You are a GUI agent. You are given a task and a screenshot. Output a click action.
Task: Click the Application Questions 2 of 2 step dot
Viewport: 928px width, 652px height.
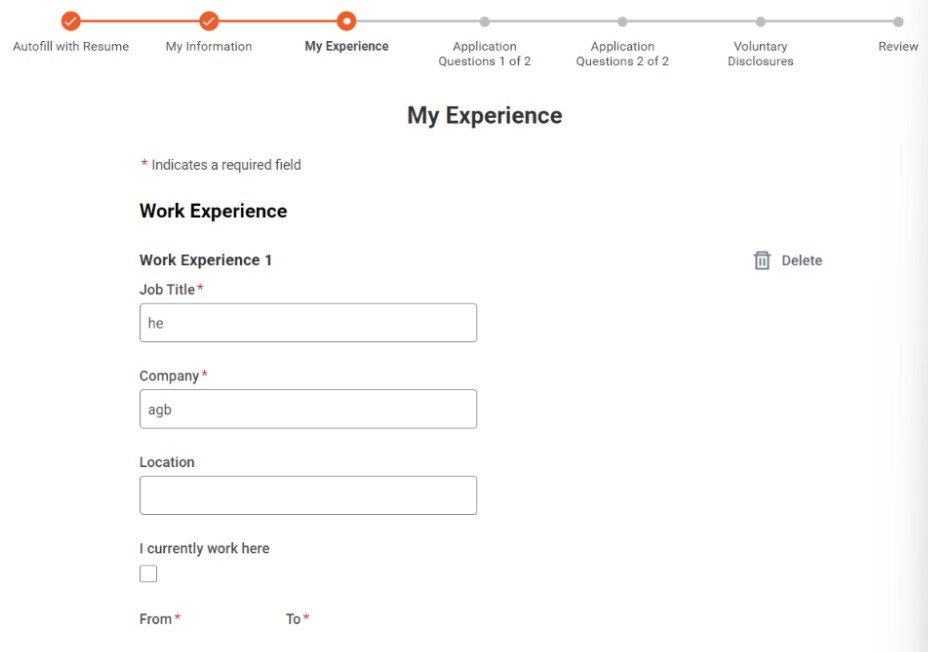pos(622,21)
